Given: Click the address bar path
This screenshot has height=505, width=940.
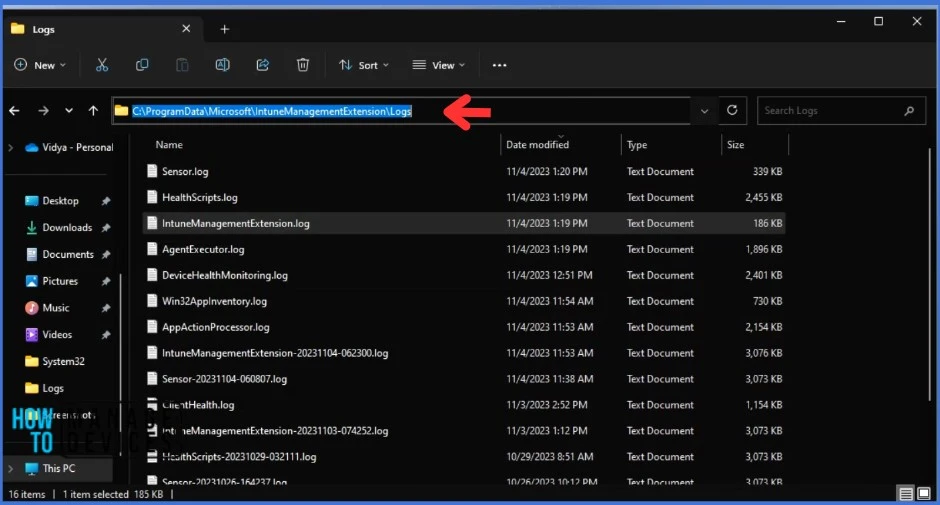Looking at the screenshot, I should (272, 111).
